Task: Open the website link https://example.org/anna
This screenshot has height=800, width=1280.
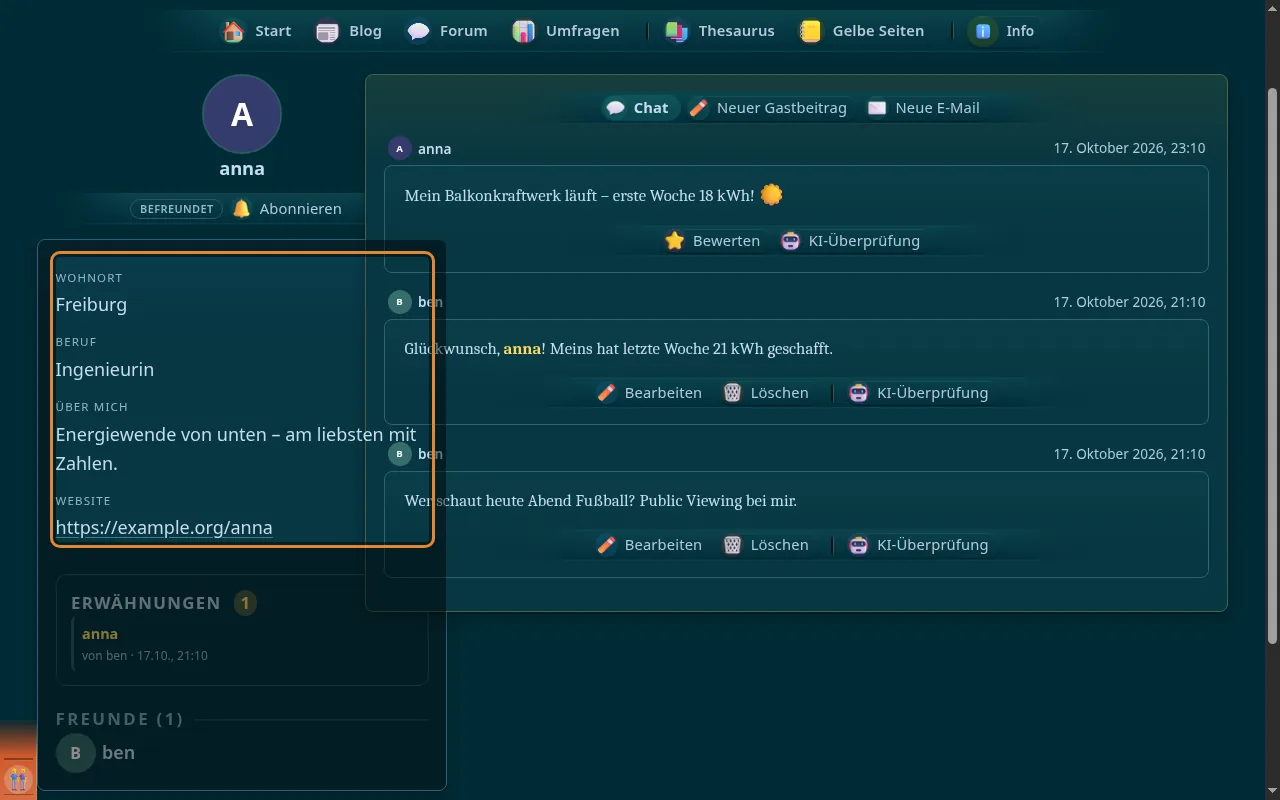Action: pyautogui.click(x=164, y=528)
